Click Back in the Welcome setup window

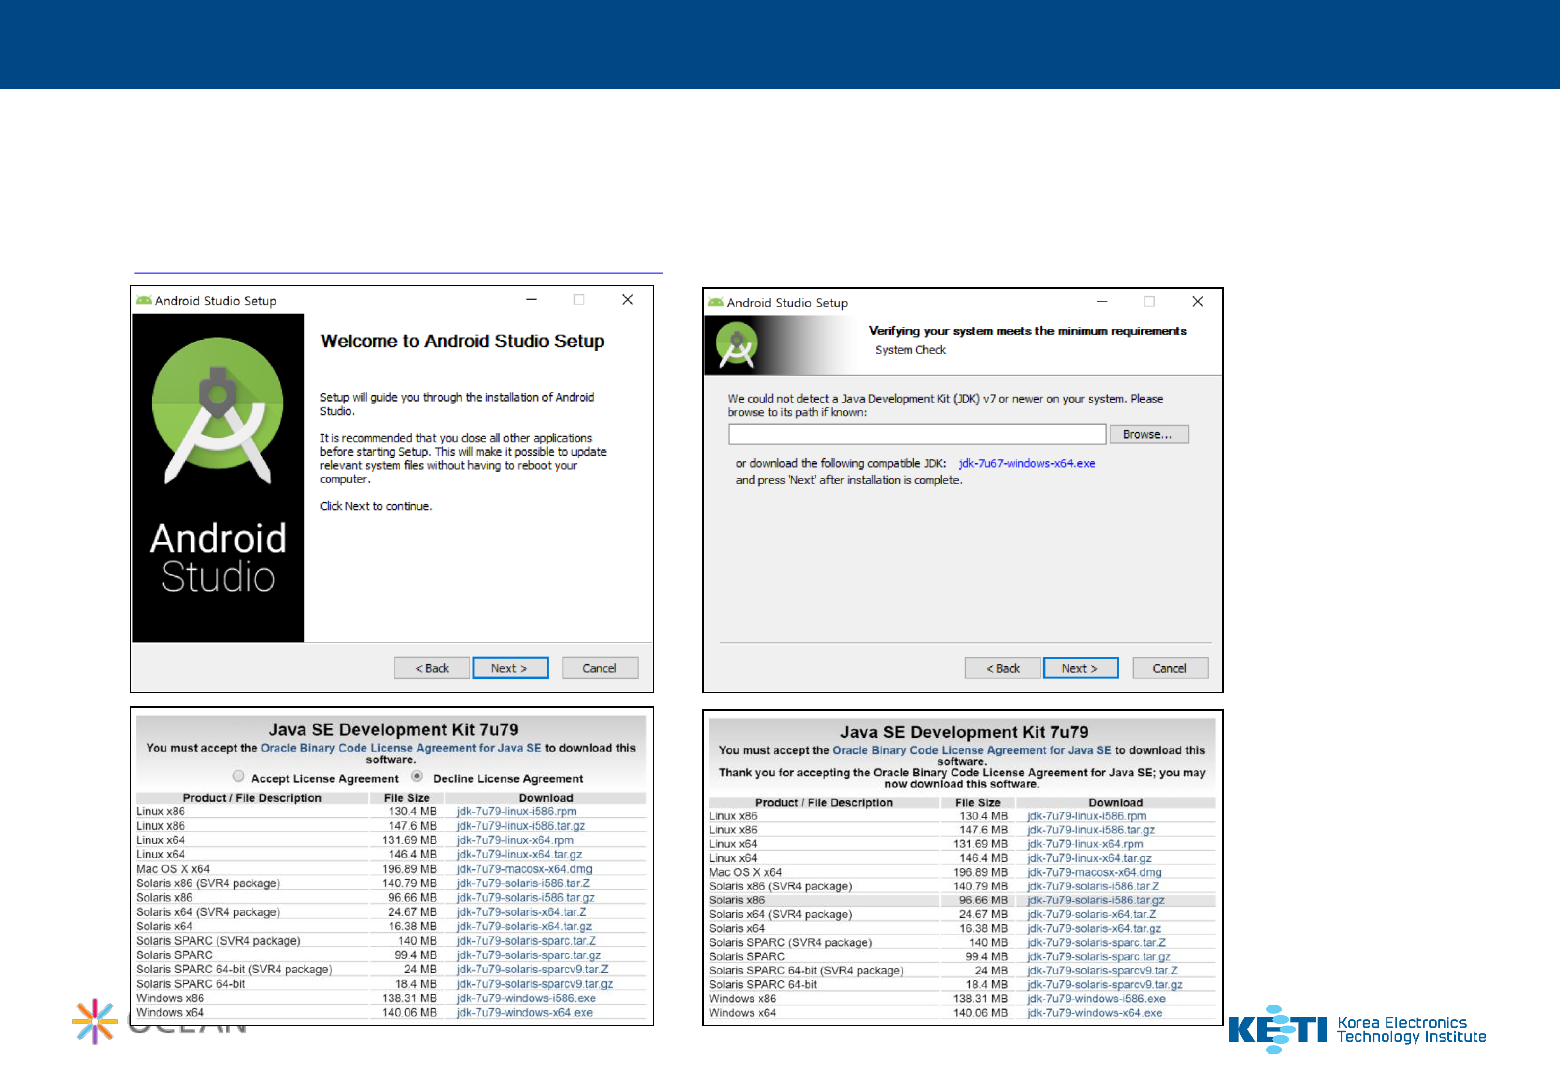pos(432,668)
